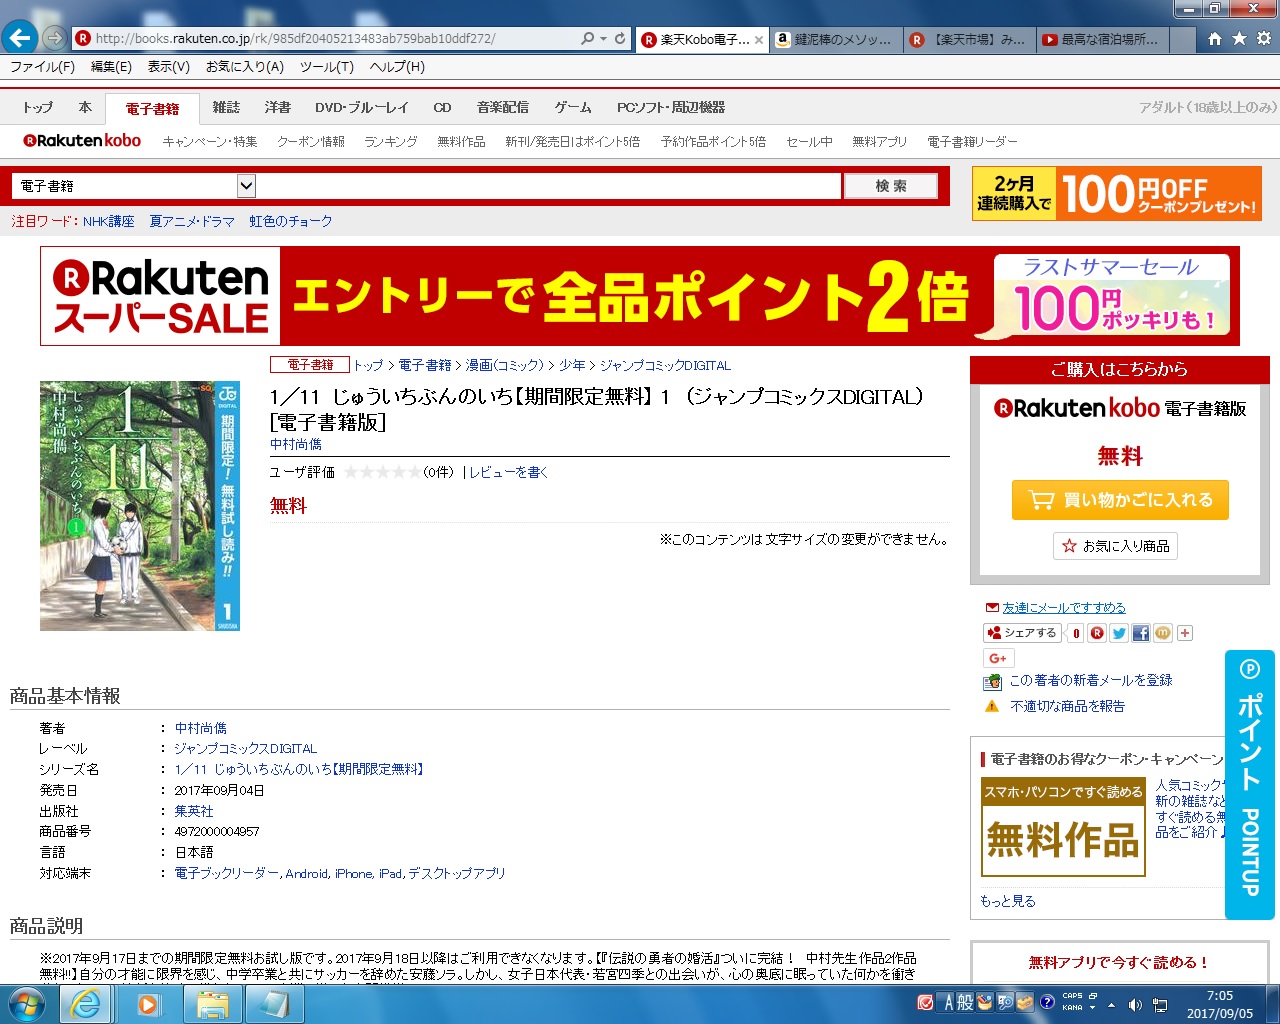This screenshot has width=1280, height=1024.
Task: Click the IME help question mark icon
Action: (1047, 1002)
